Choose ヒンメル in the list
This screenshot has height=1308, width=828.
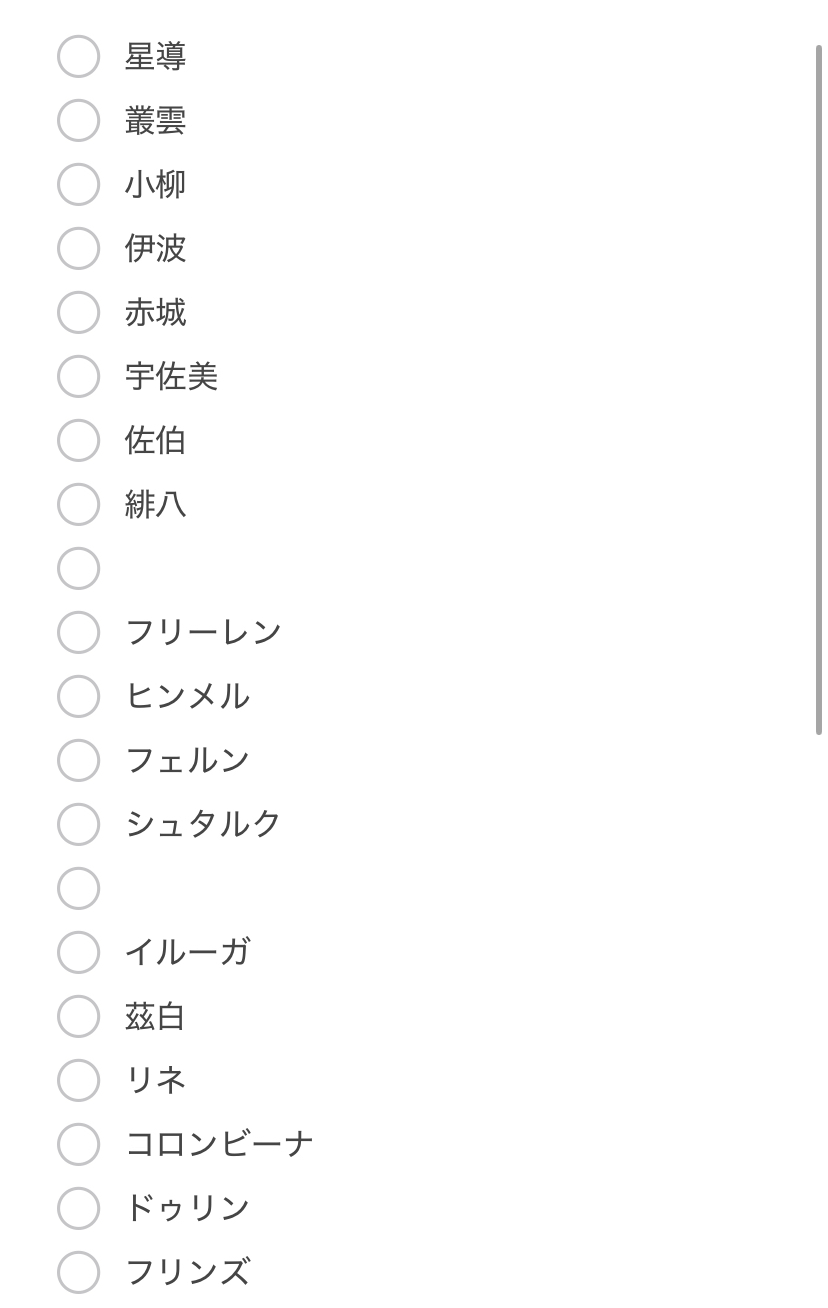[78, 696]
